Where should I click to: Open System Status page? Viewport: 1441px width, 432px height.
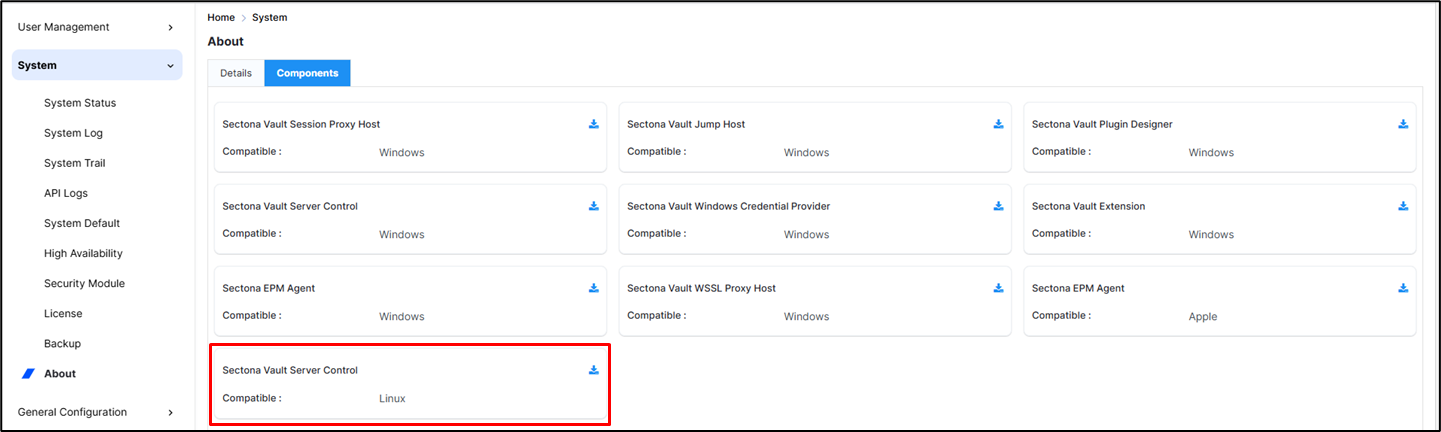(x=80, y=103)
